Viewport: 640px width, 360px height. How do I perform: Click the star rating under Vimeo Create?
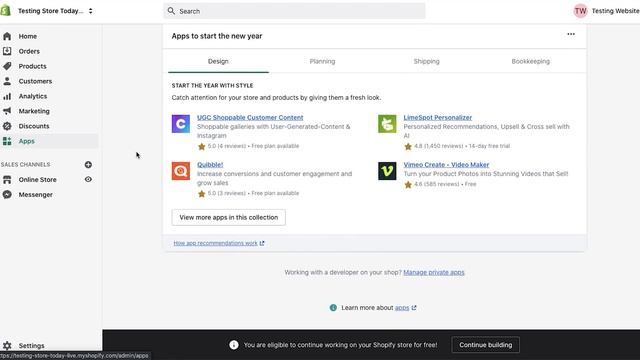point(408,184)
